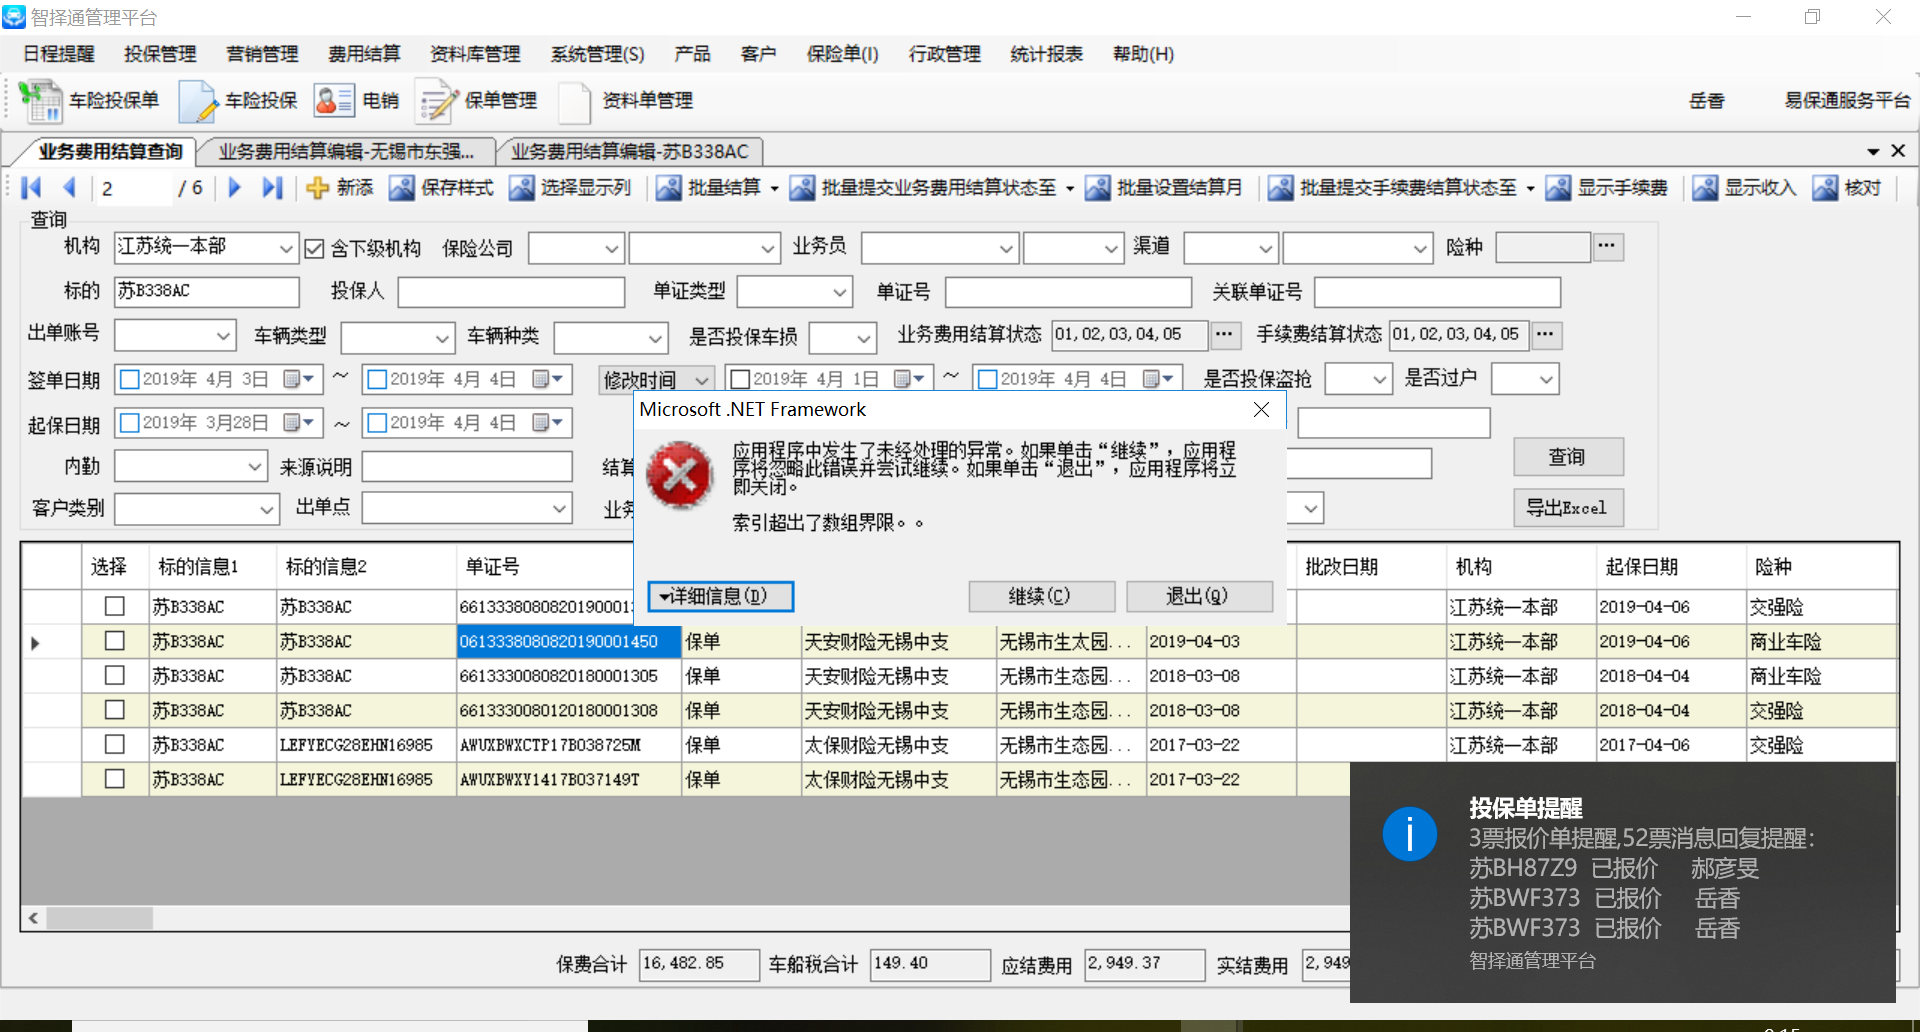This screenshot has height=1032, width=1920.
Task: Jump to the last record page
Action: click(x=272, y=188)
